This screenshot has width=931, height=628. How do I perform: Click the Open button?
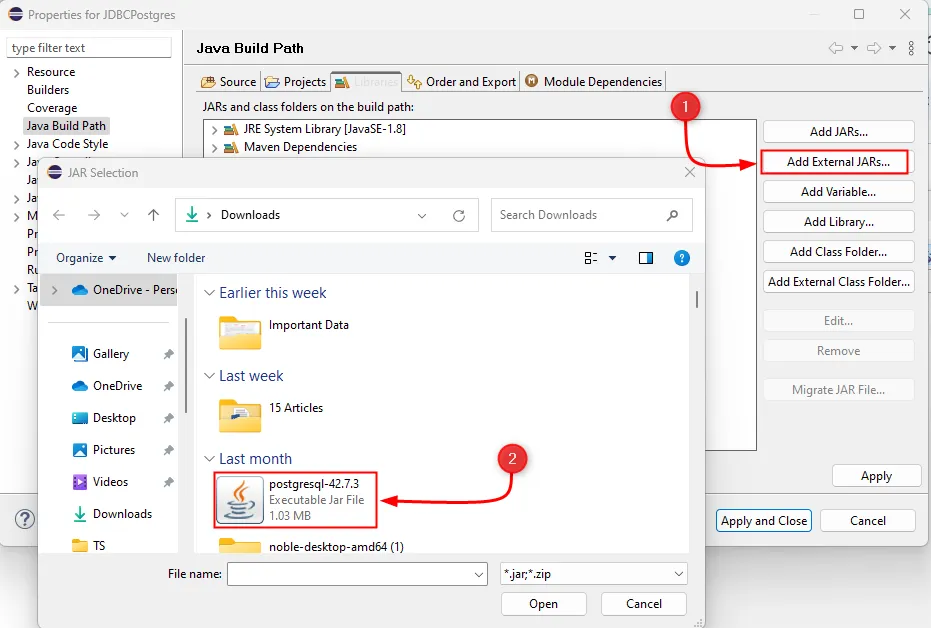point(543,604)
